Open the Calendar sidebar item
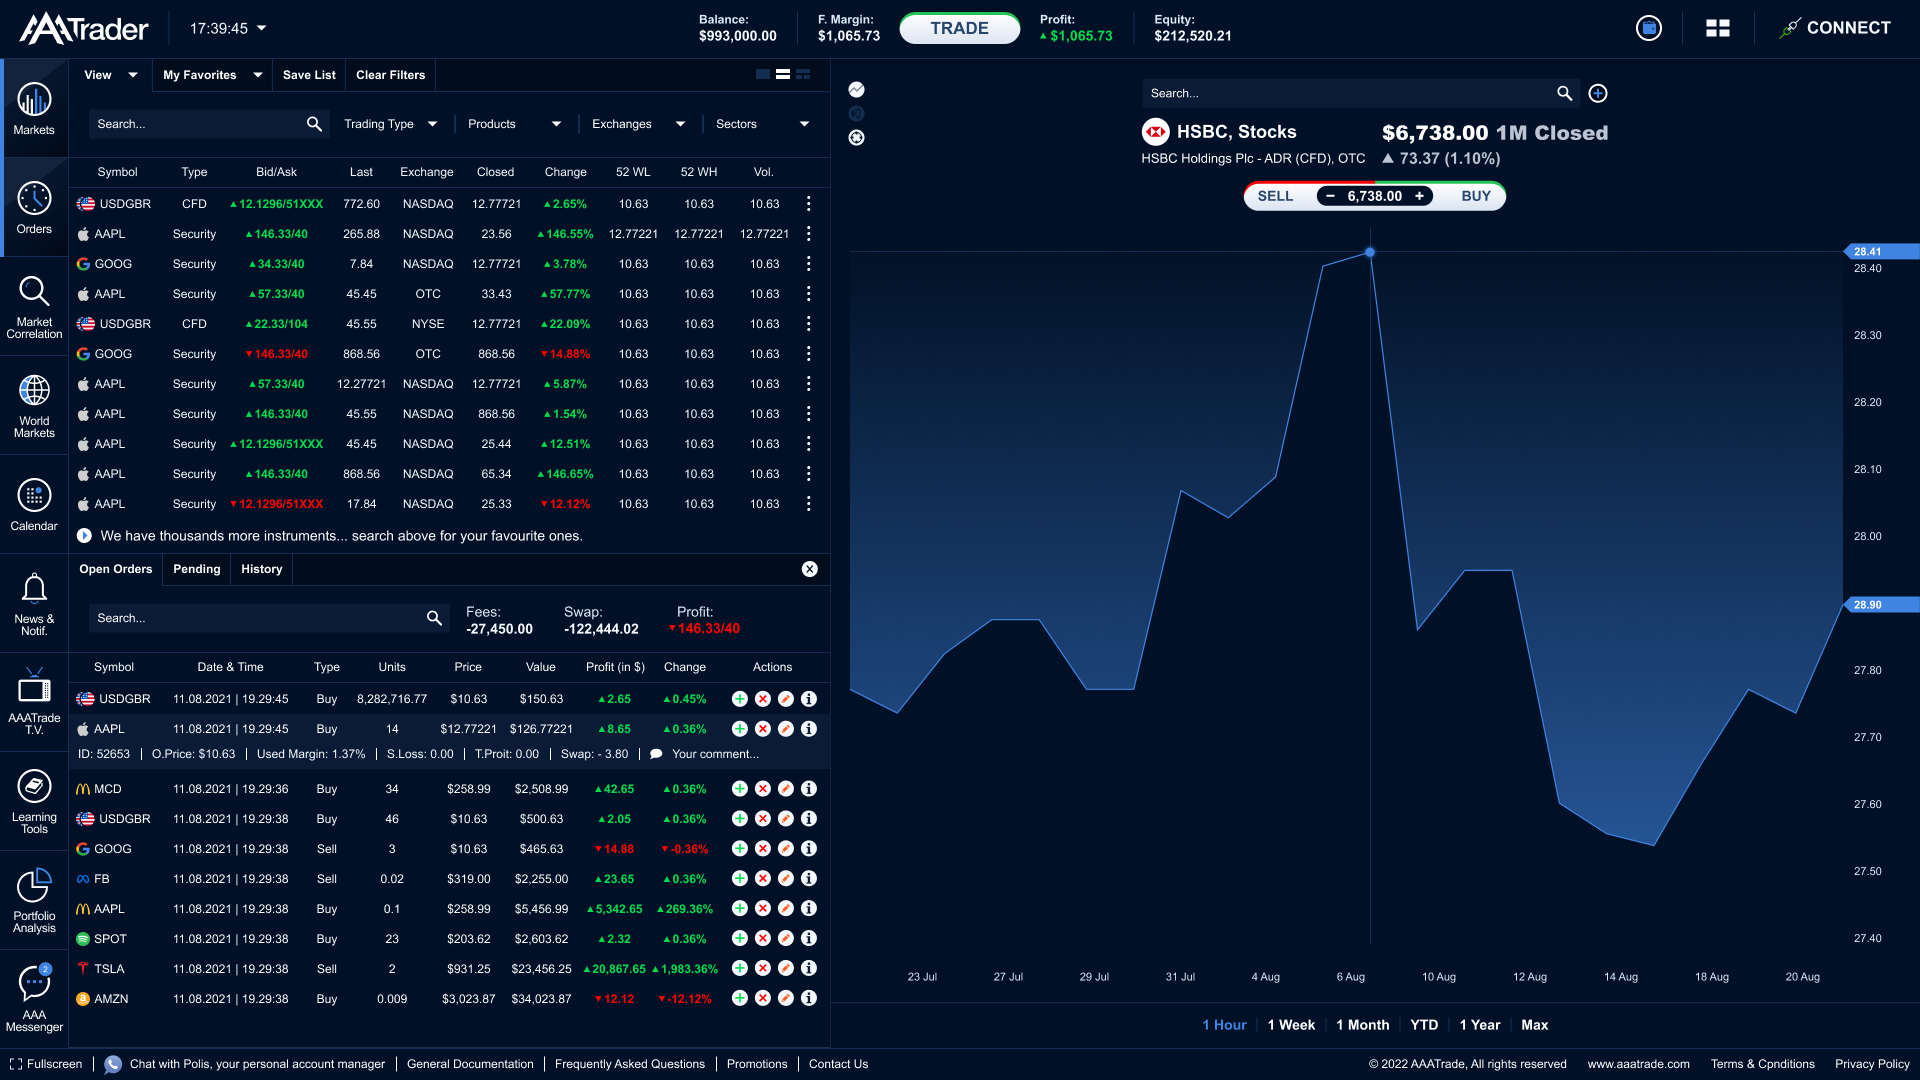Screen dimensions: 1920x1080 (x=34, y=505)
